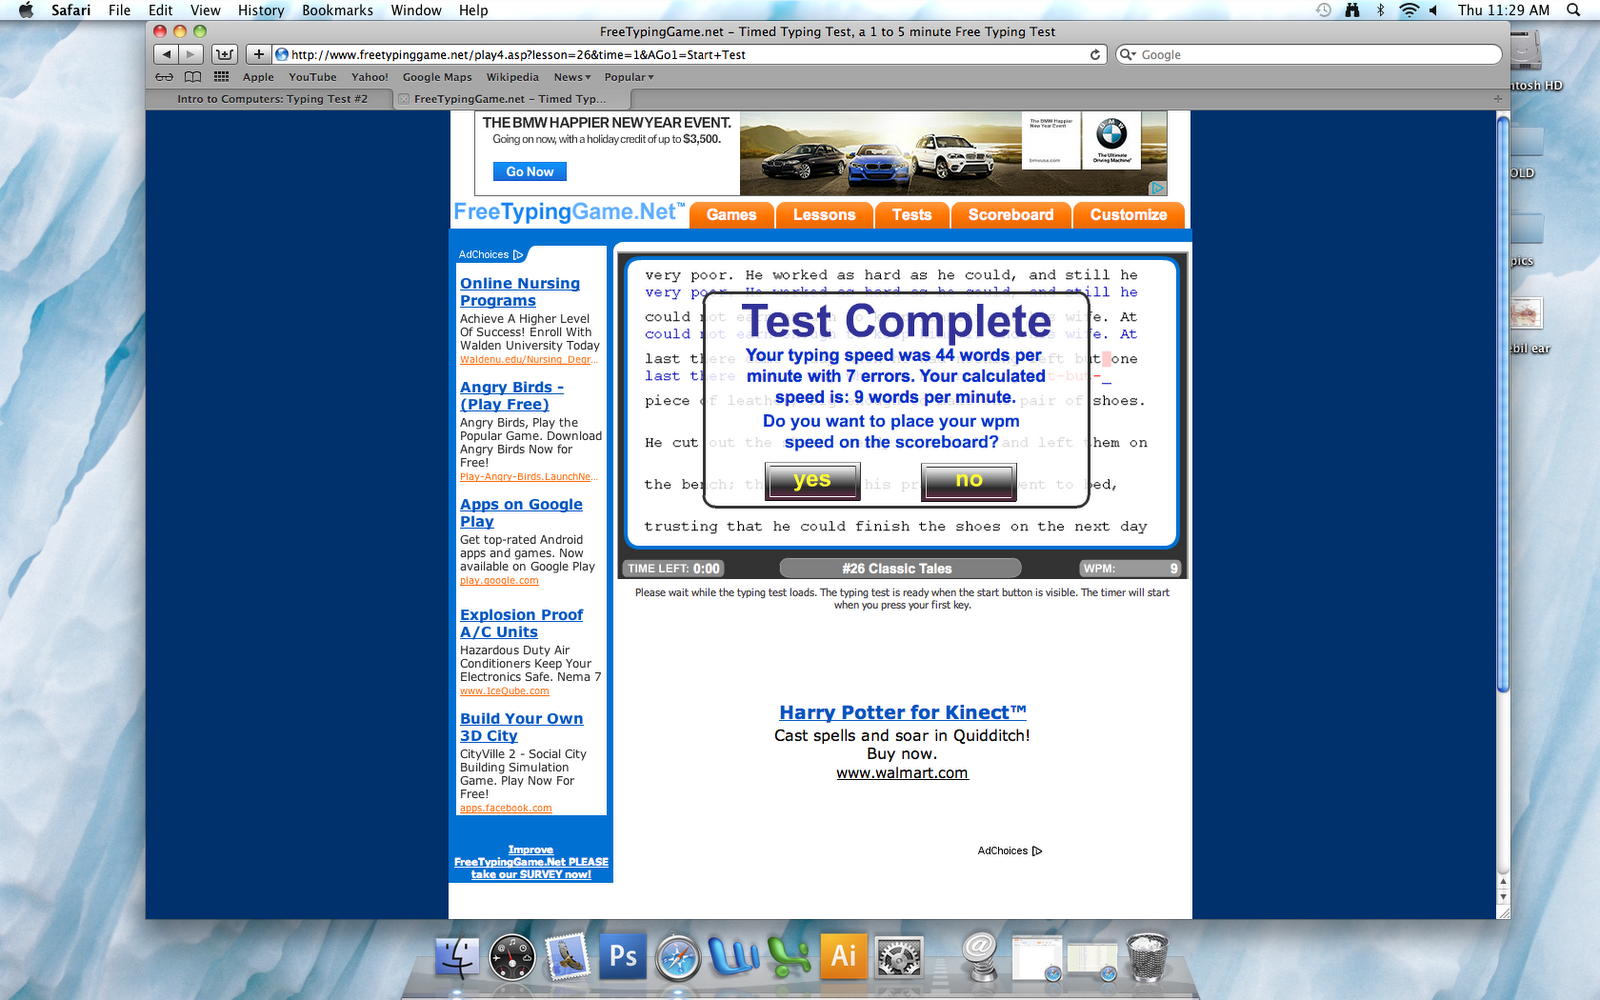
Task: Select the Lessons site tab
Action: pyautogui.click(x=824, y=215)
